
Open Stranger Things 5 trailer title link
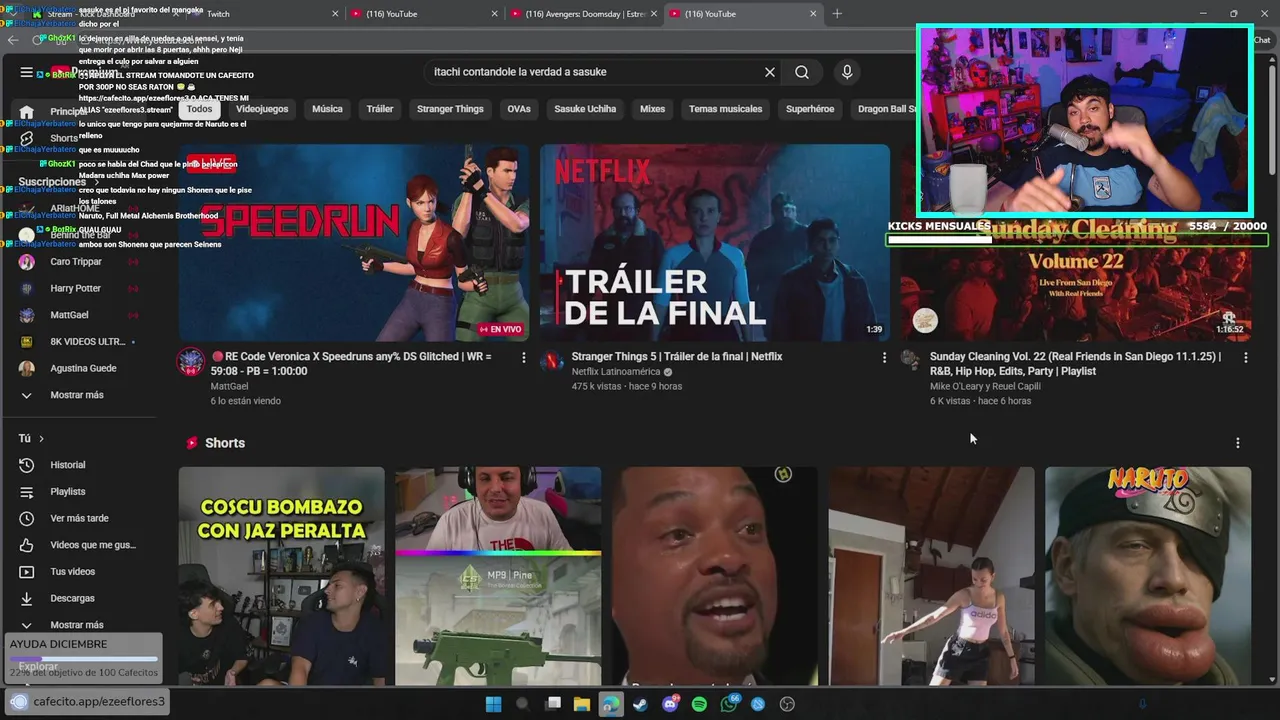pos(677,357)
